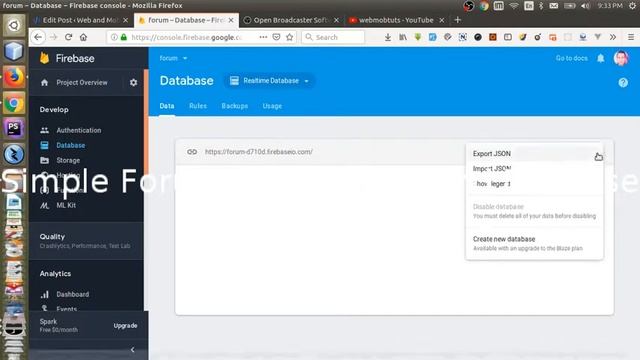
Task: Click the Develop section heading
Action: 54,110
